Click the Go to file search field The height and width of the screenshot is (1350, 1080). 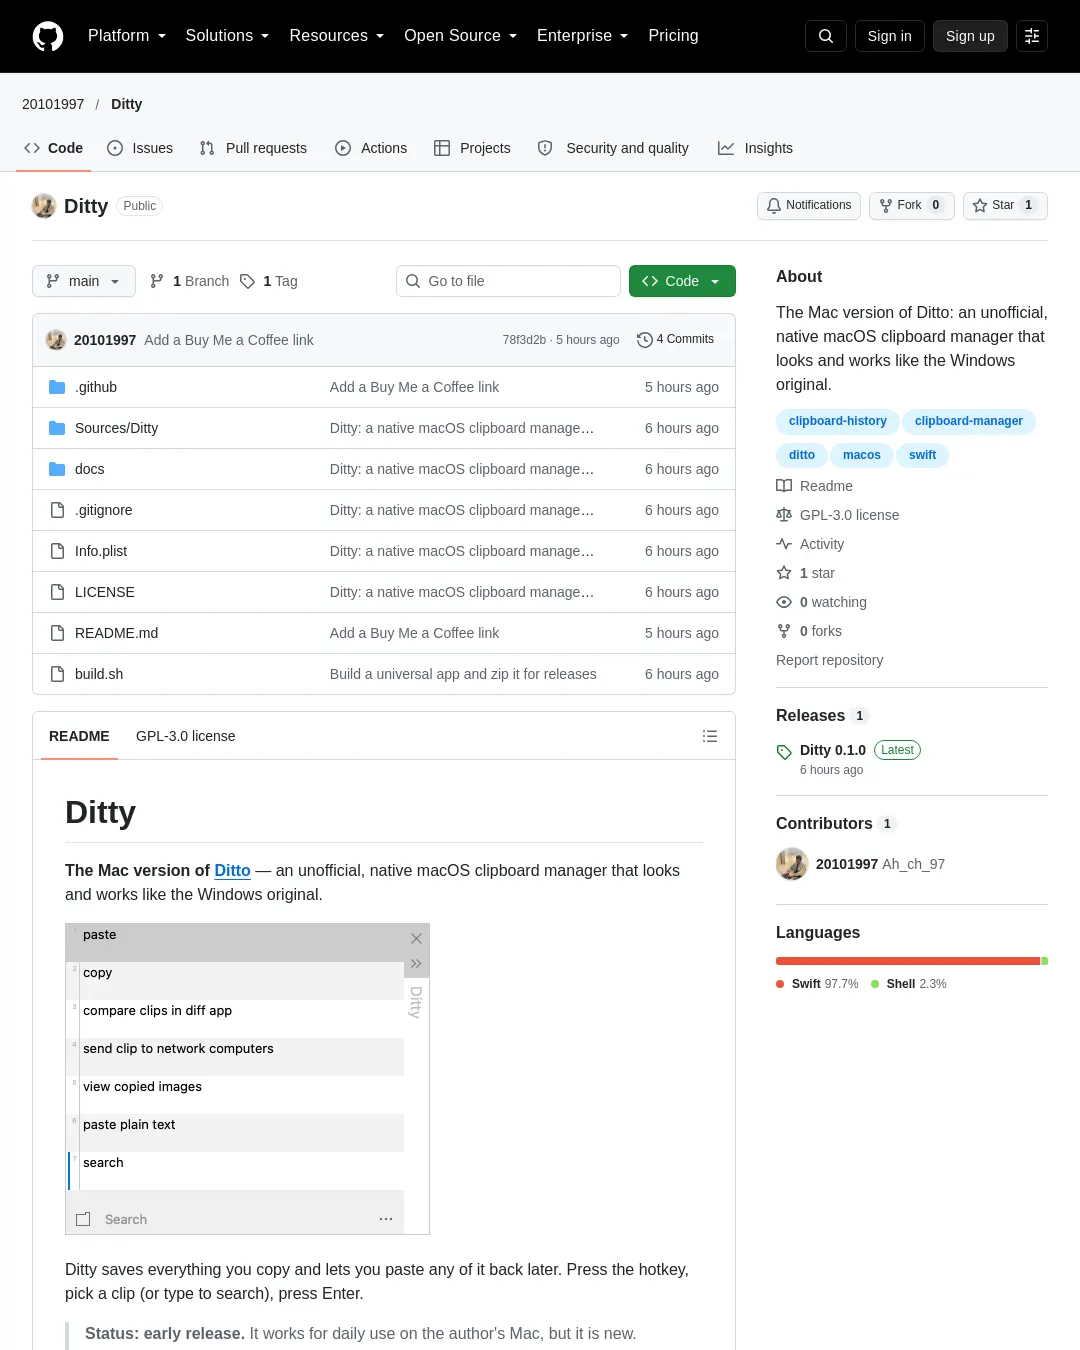coord(508,281)
